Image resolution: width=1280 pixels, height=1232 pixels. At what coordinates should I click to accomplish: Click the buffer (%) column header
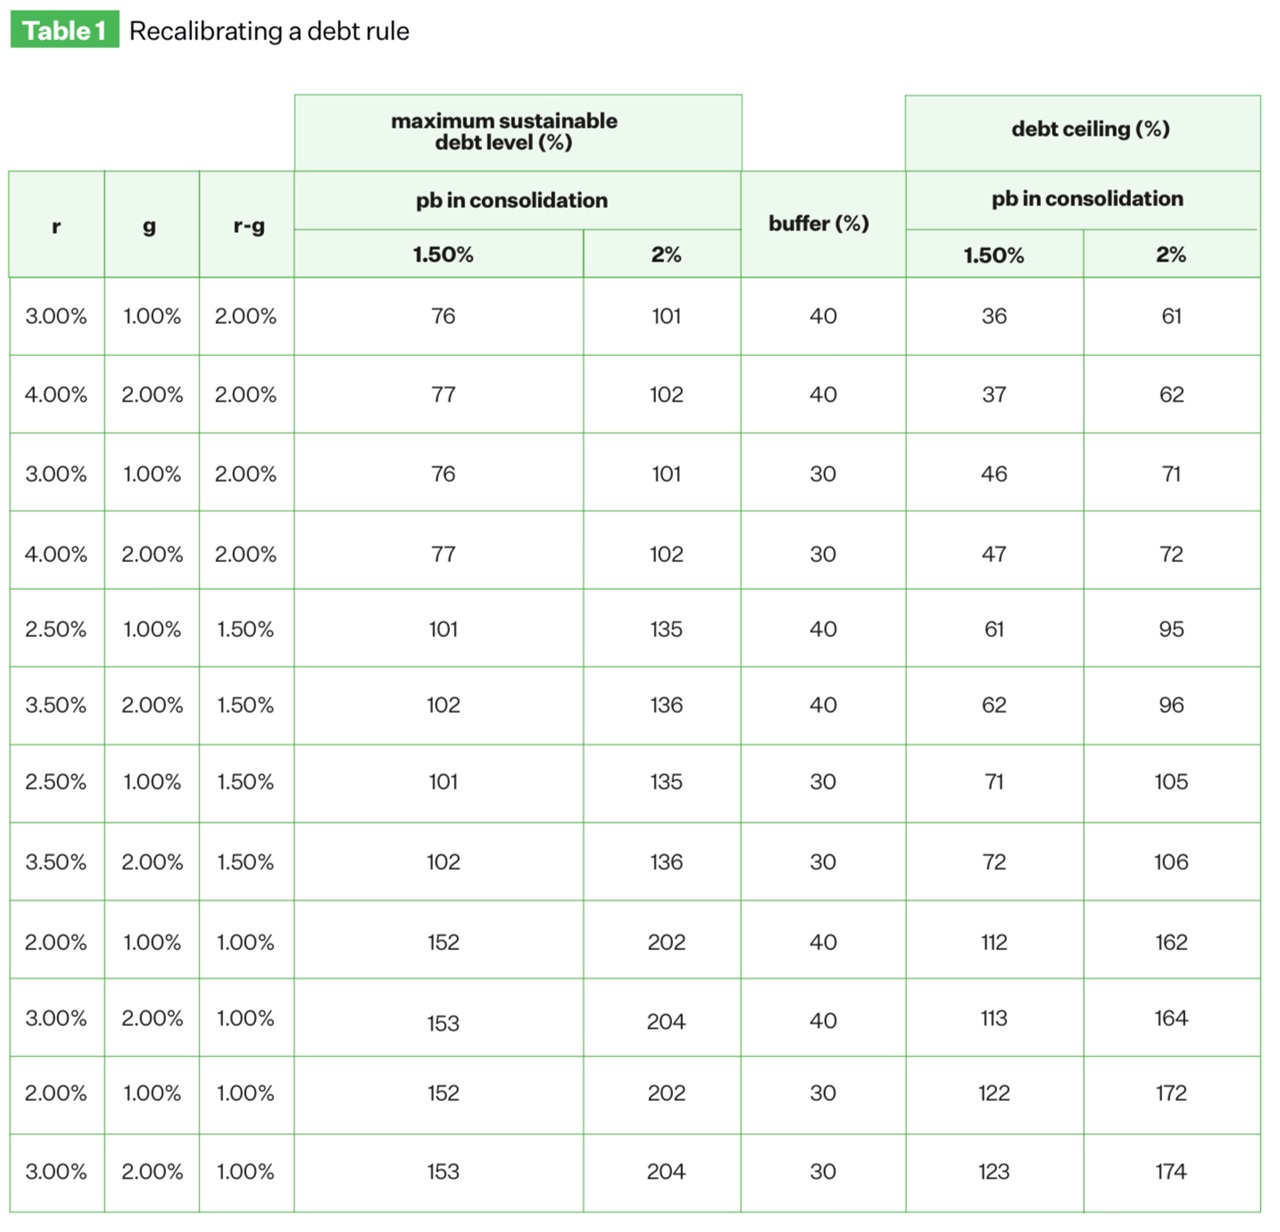(x=818, y=223)
